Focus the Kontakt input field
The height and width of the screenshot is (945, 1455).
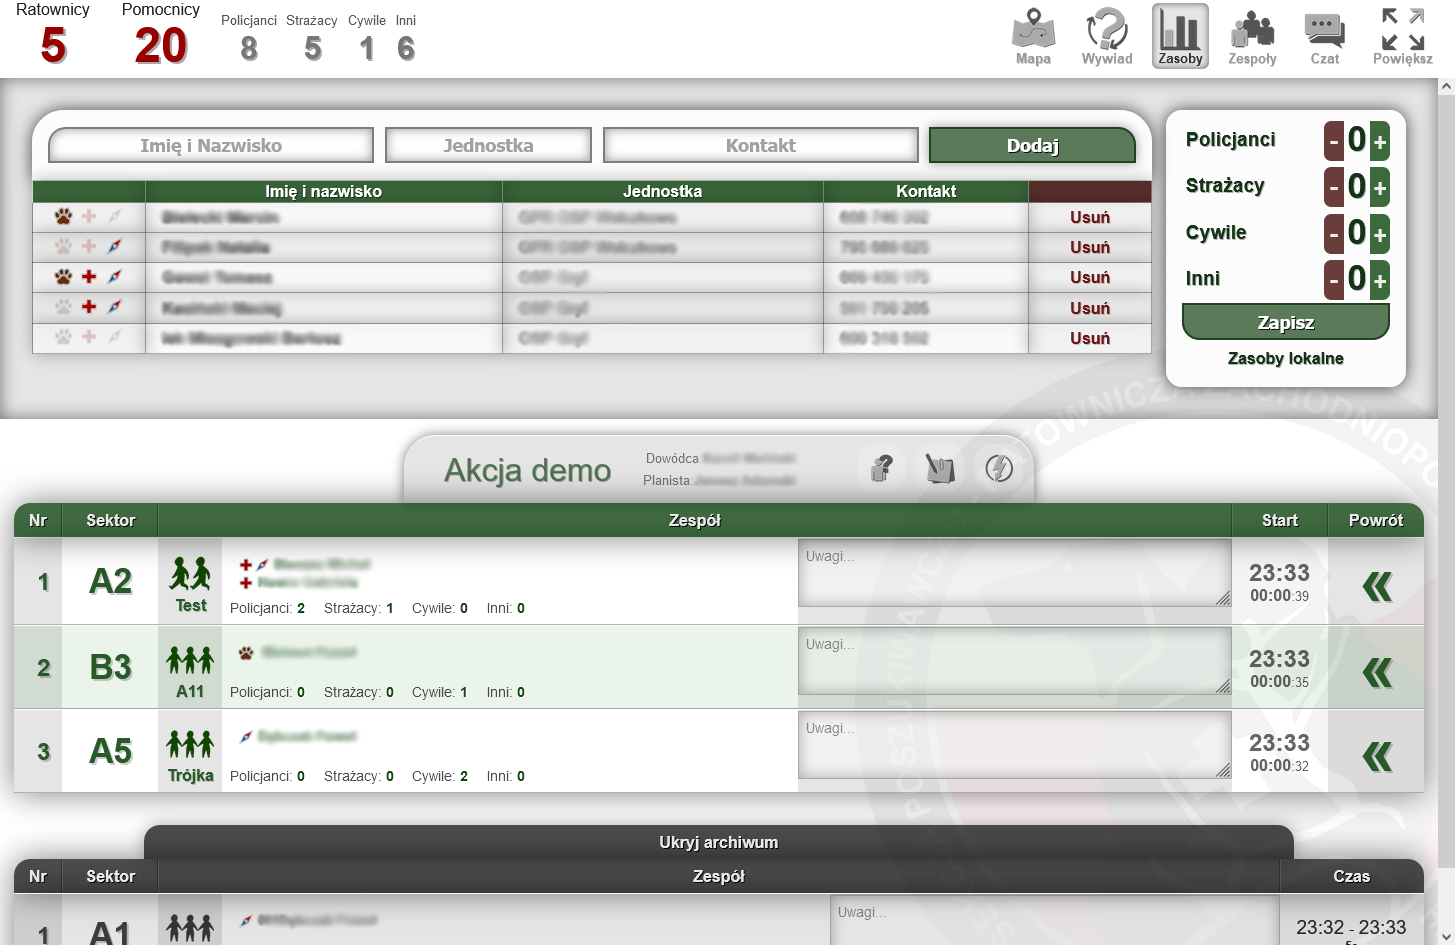[761, 145]
